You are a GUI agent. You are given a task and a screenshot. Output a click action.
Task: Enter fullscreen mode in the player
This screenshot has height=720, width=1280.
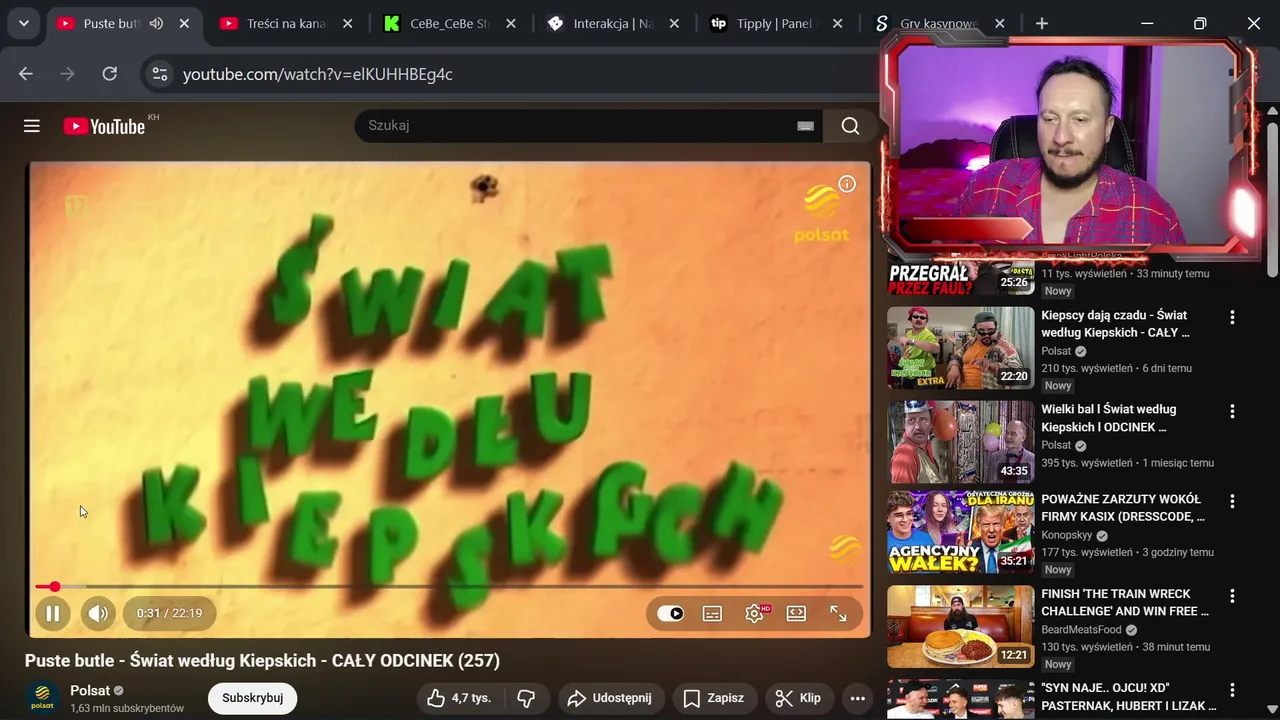pyautogui.click(x=838, y=614)
